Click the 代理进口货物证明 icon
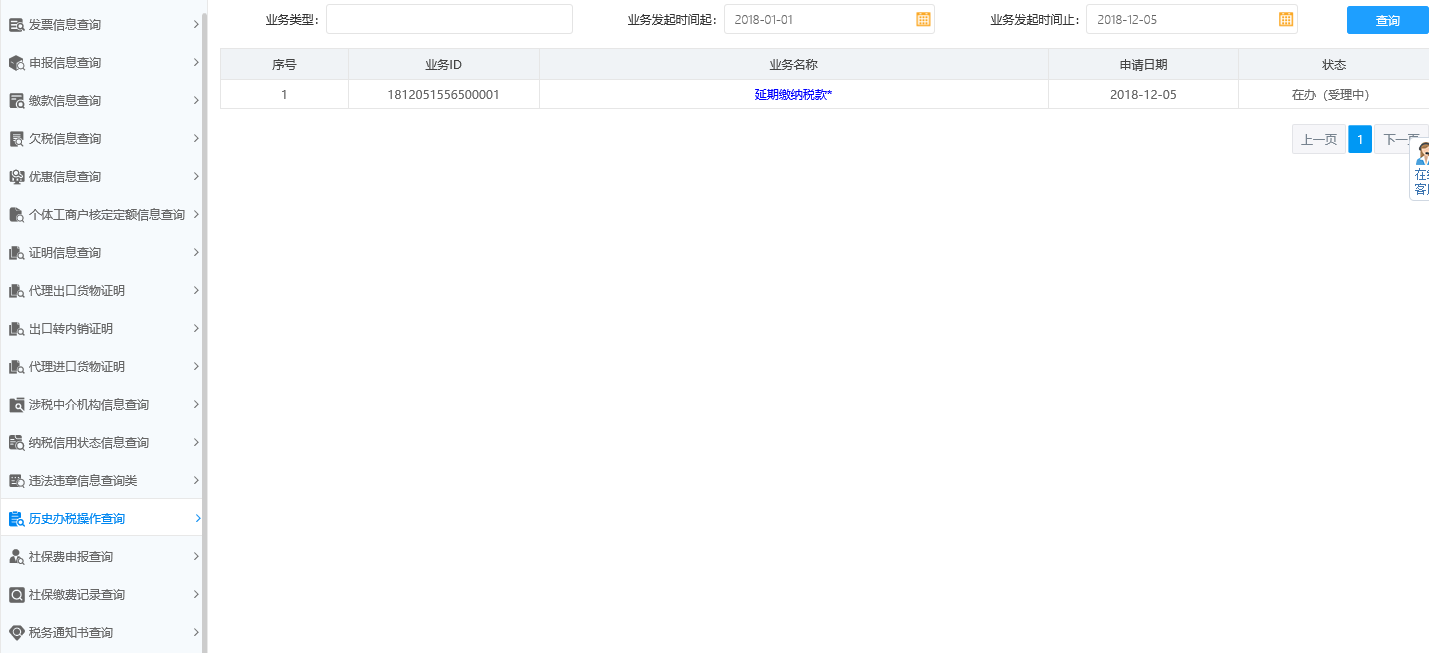Screen dimensions: 1429x653 (x=16, y=366)
